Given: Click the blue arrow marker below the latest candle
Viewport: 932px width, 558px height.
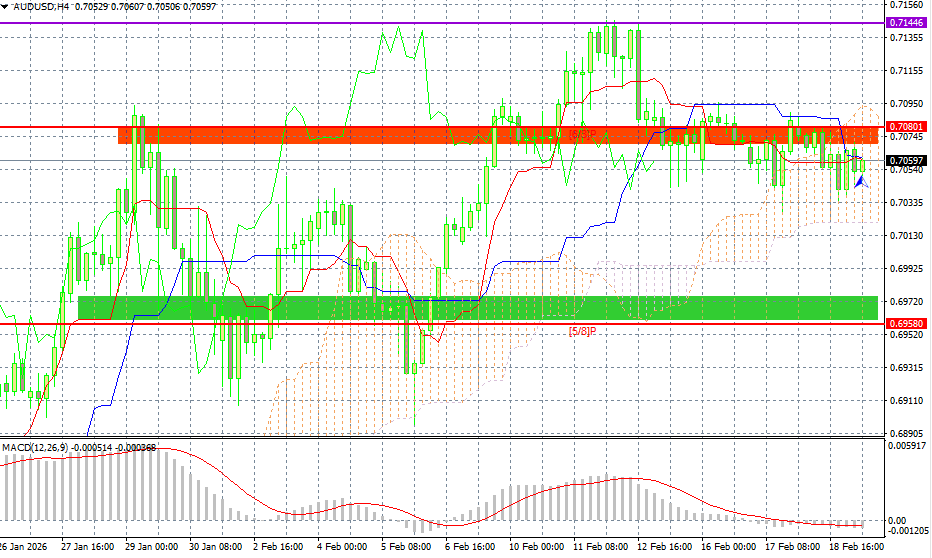Looking at the screenshot, I should click(x=861, y=182).
